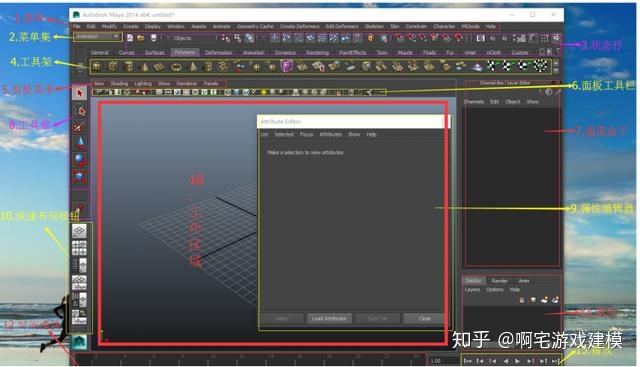Toggle the viewport grid icon

(159, 92)
